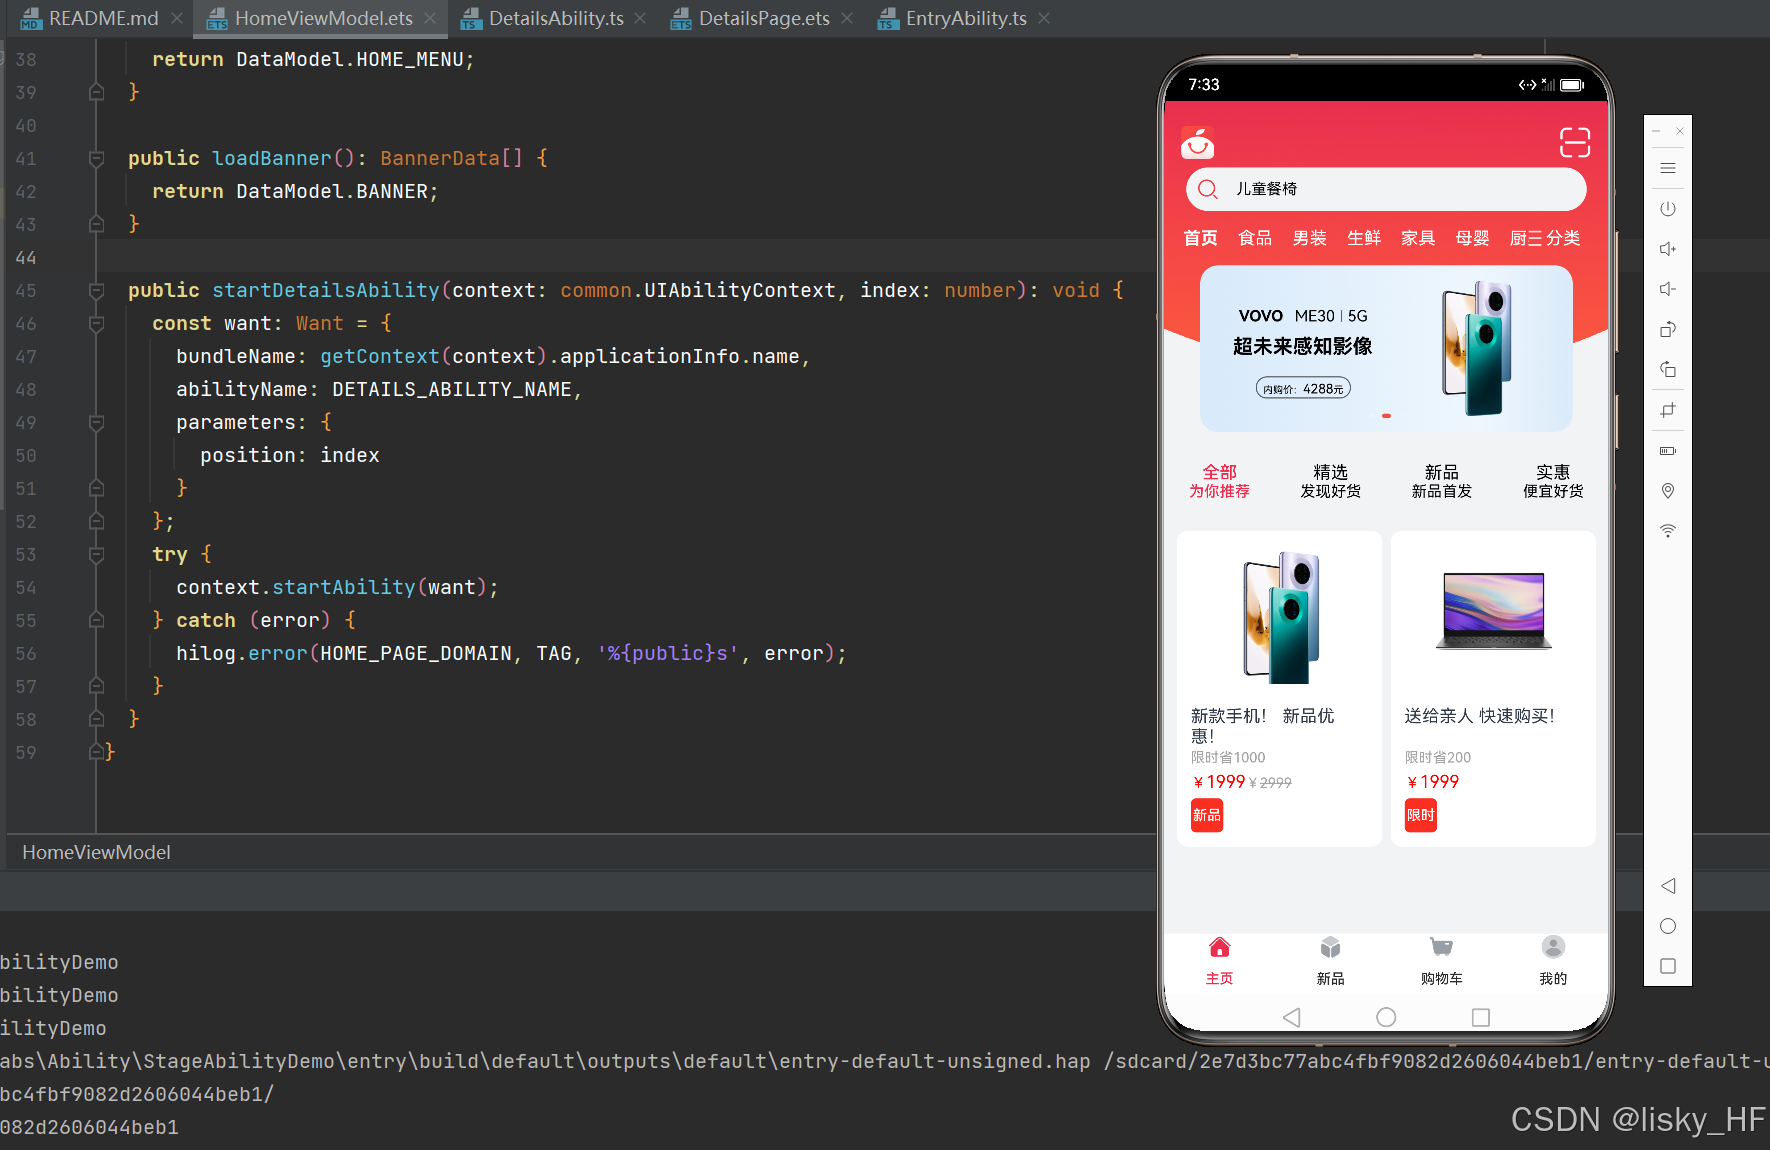The width and height of the screenshot is (1770, 1150).
Task: Take emulator screenshot with crop icon
Action: point(1667,410)
